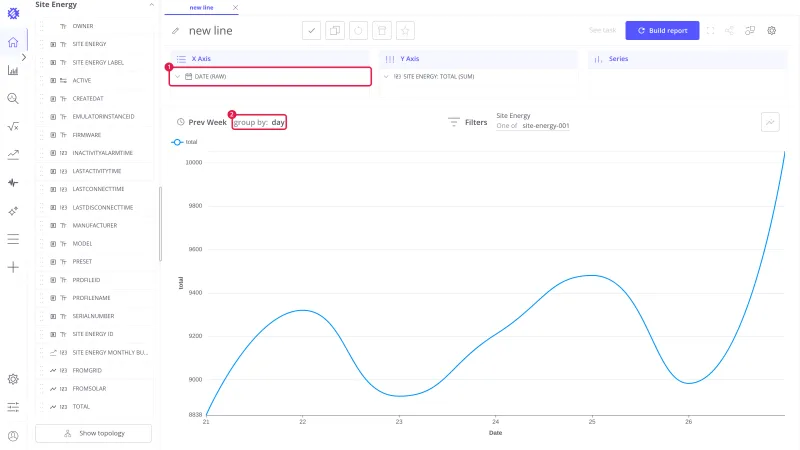The width and height of the screenshot is (800, 450).
Task: Click the fullscreen expand icon
Action: [710, 31]
